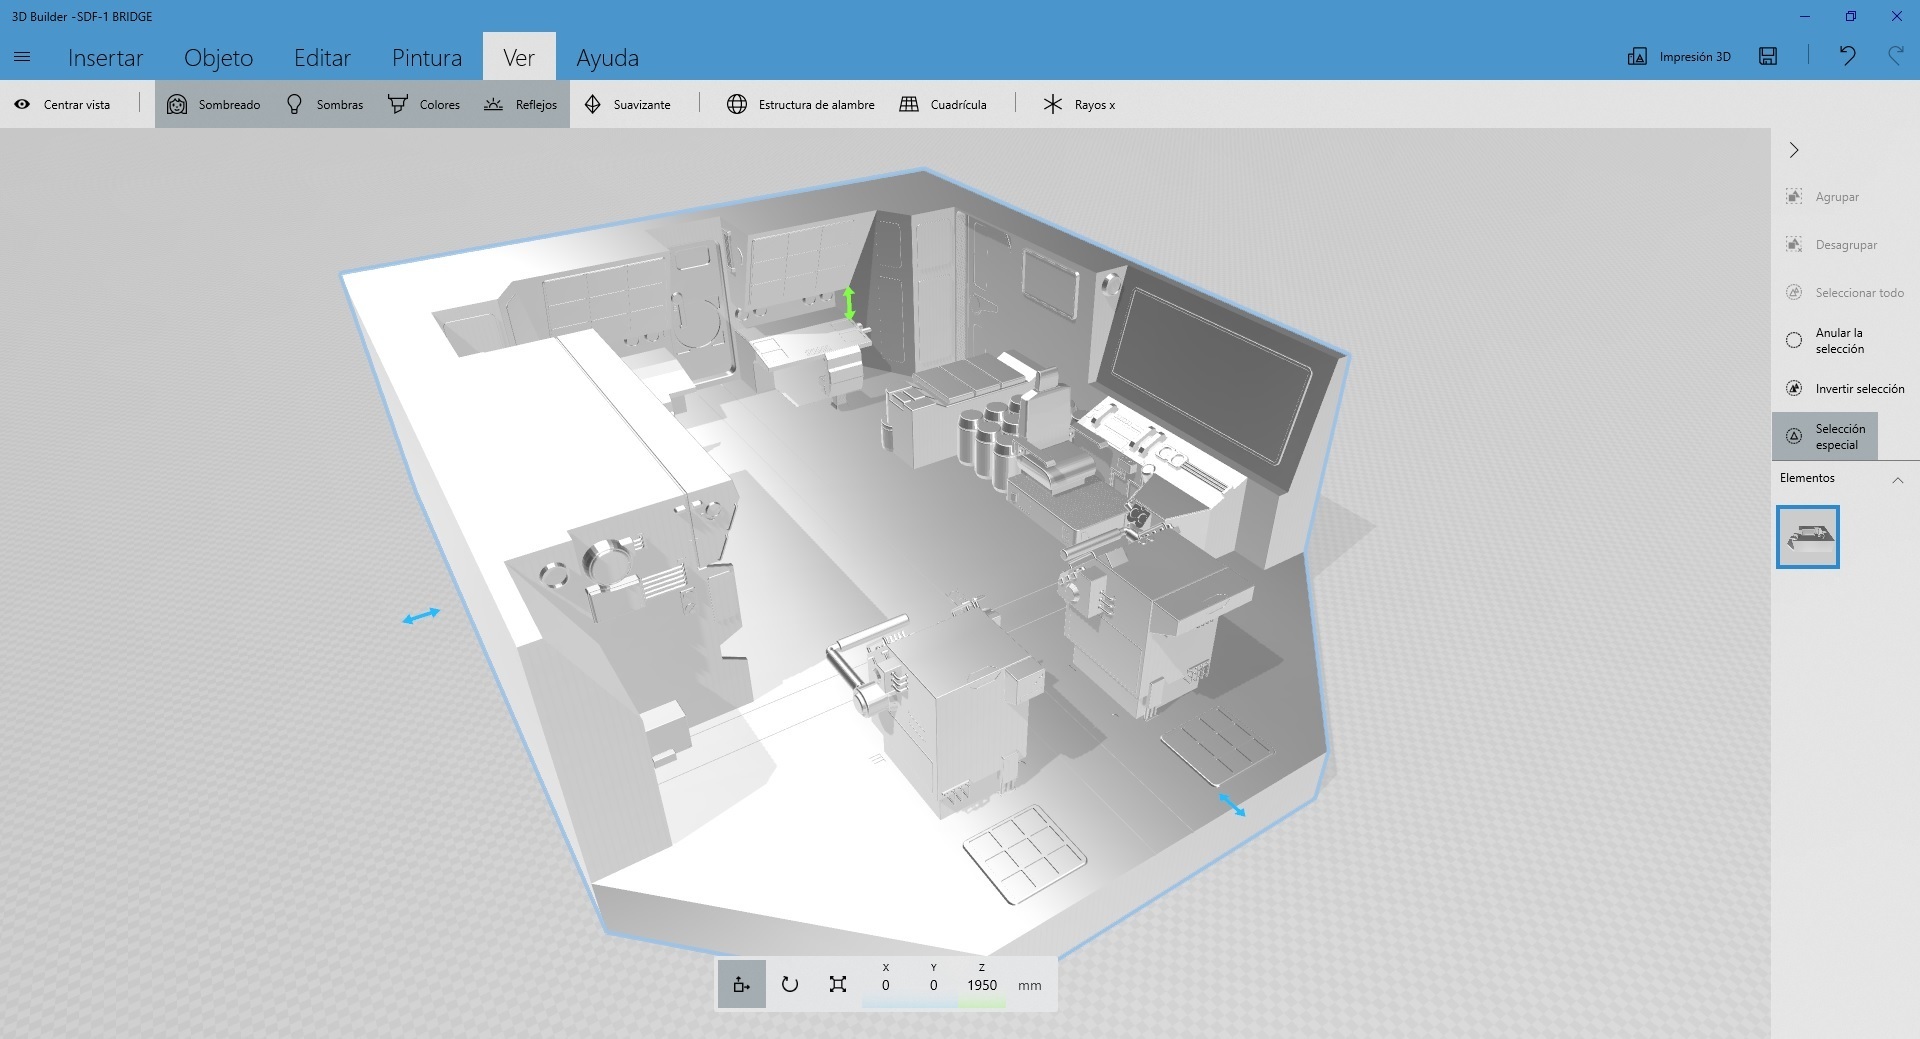Collapse the right side panel chevron
This screenshot has height=1039, width=1920.
(x=1794, y=150)
